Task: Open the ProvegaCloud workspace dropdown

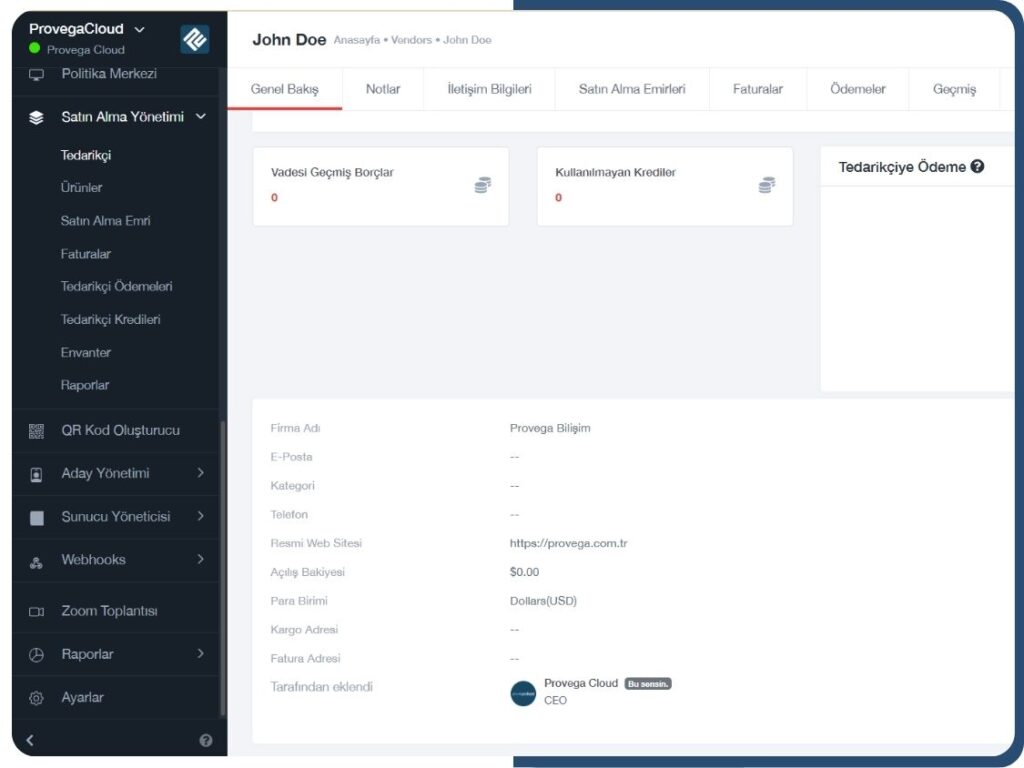Action: click(139, 29)
